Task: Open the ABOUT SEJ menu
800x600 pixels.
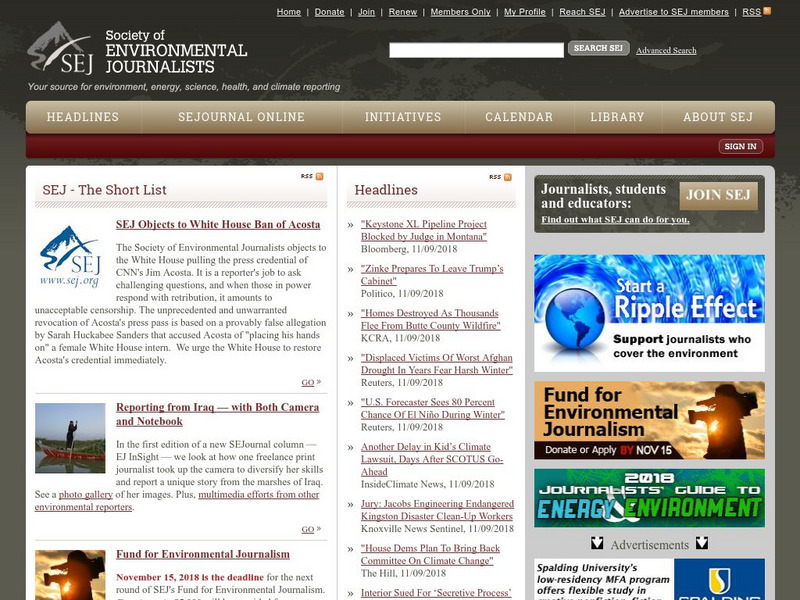Action: point(718,117)
